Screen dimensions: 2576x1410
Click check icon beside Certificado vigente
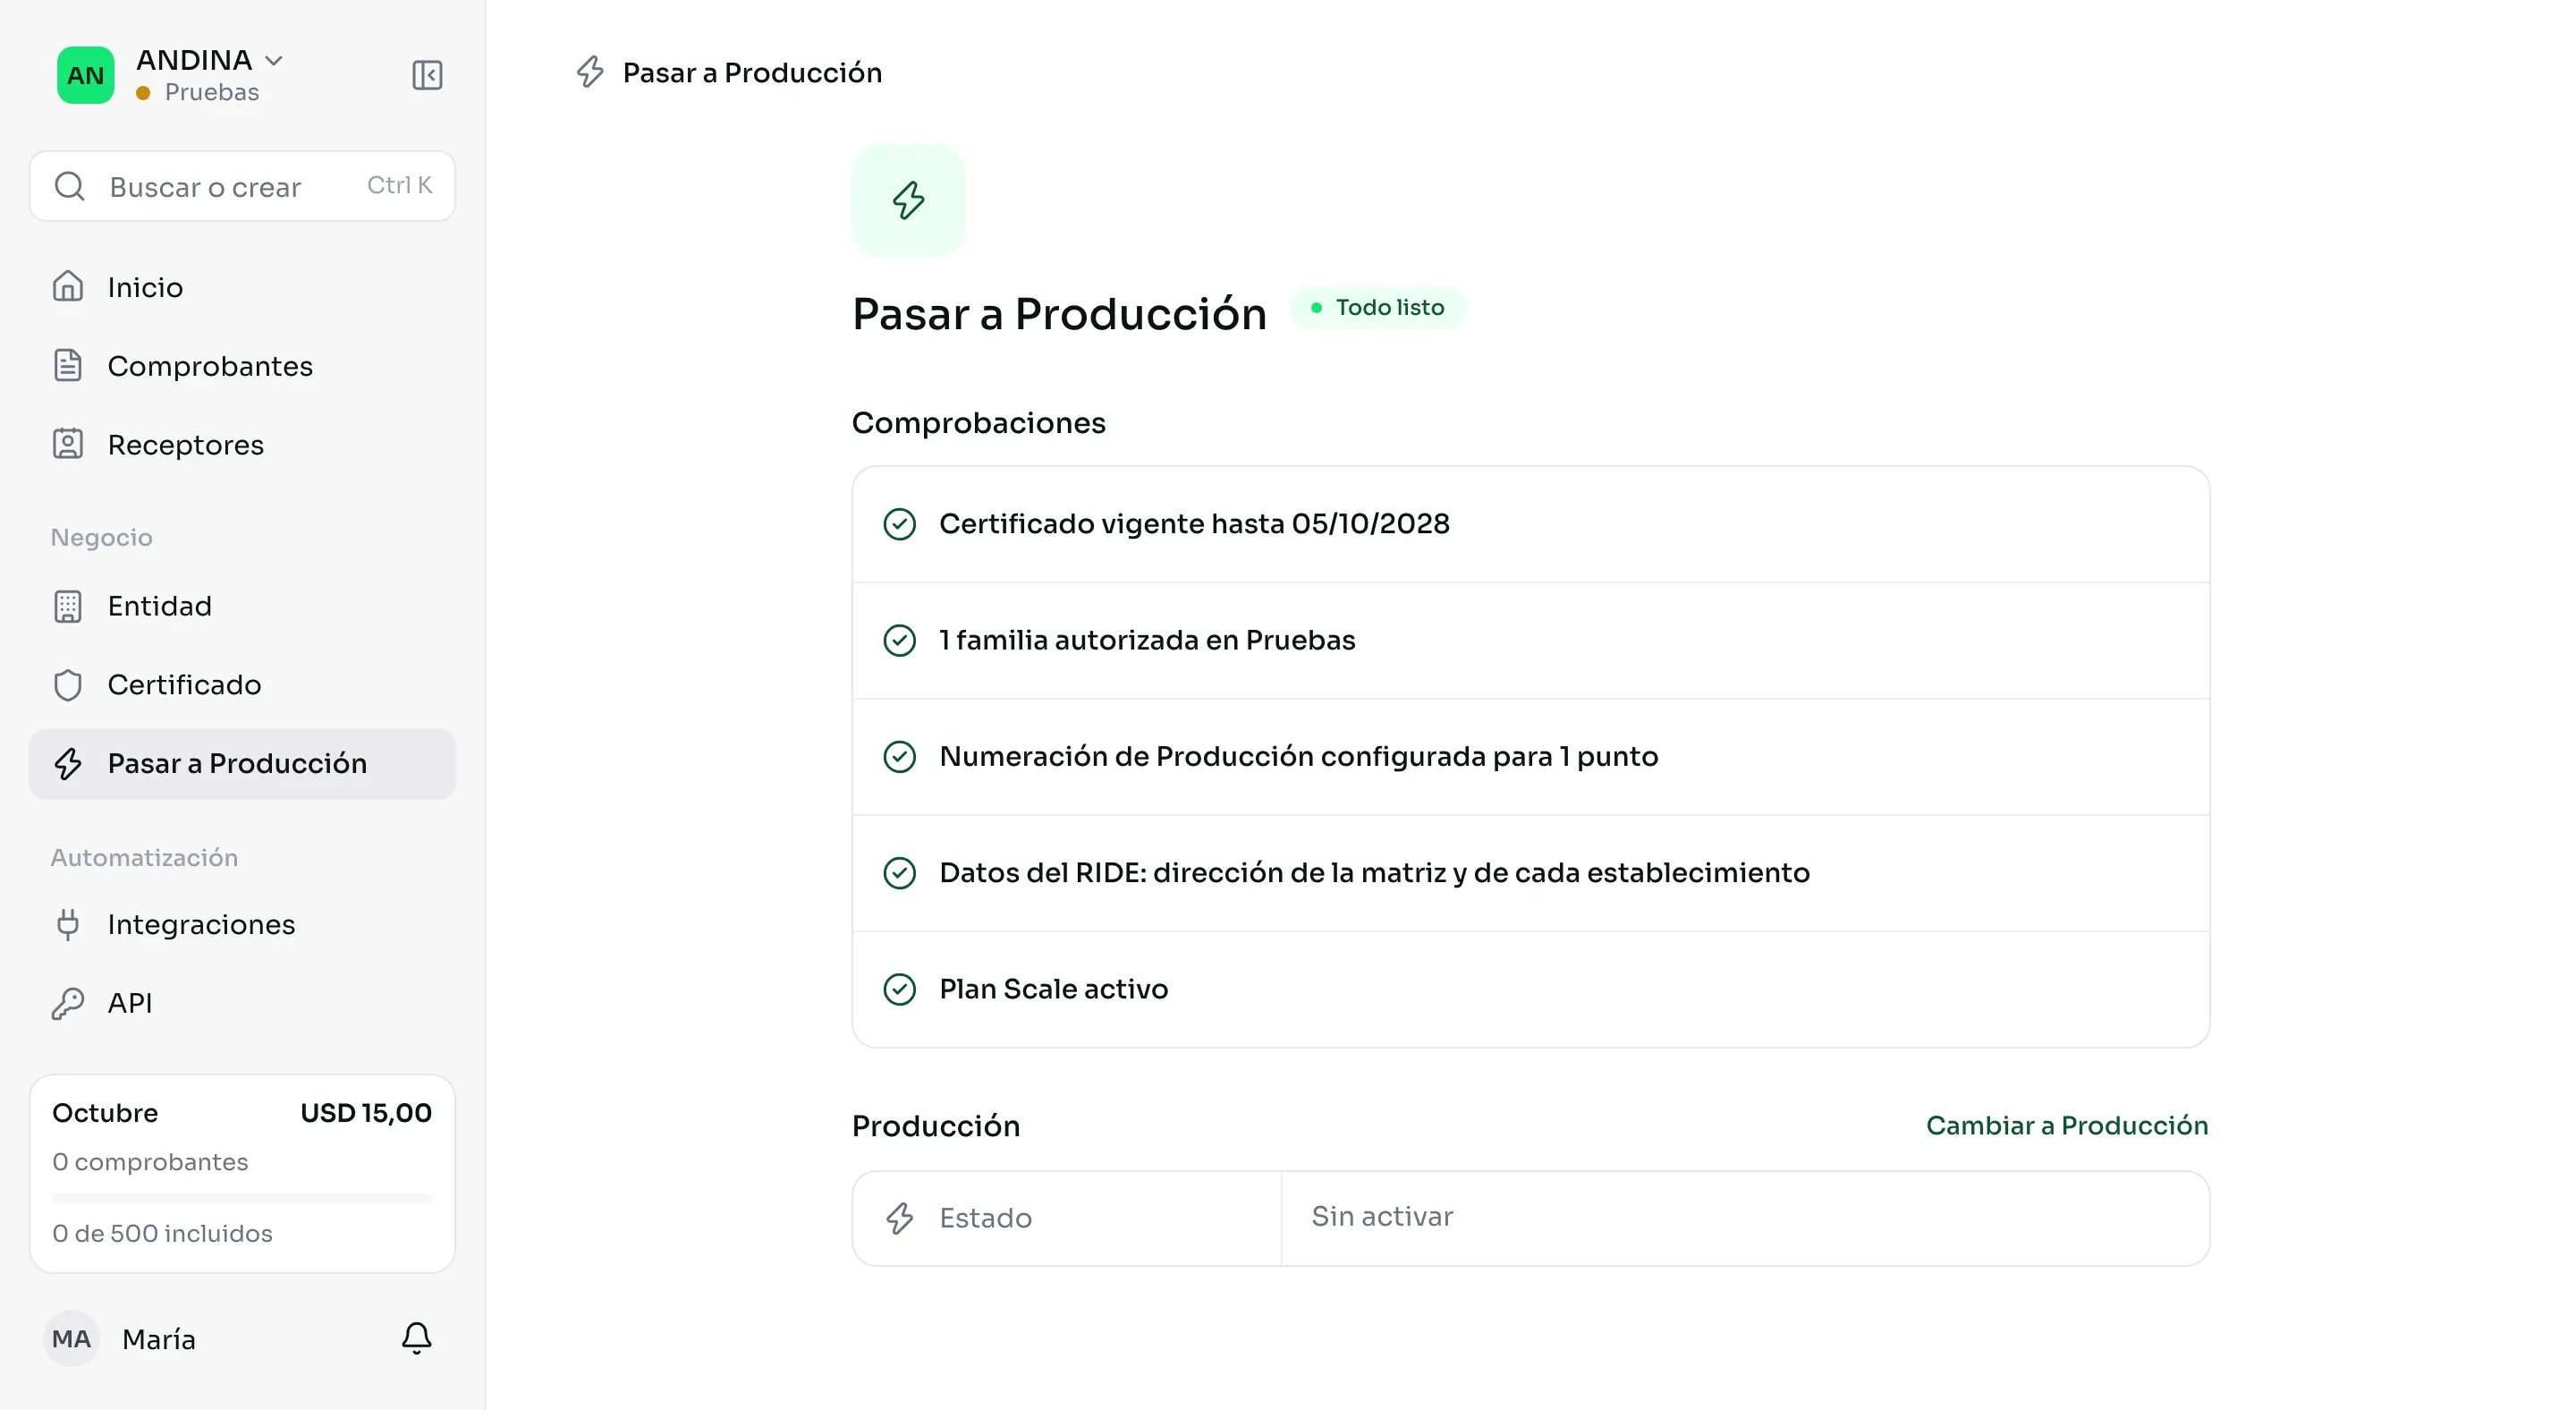900,524
